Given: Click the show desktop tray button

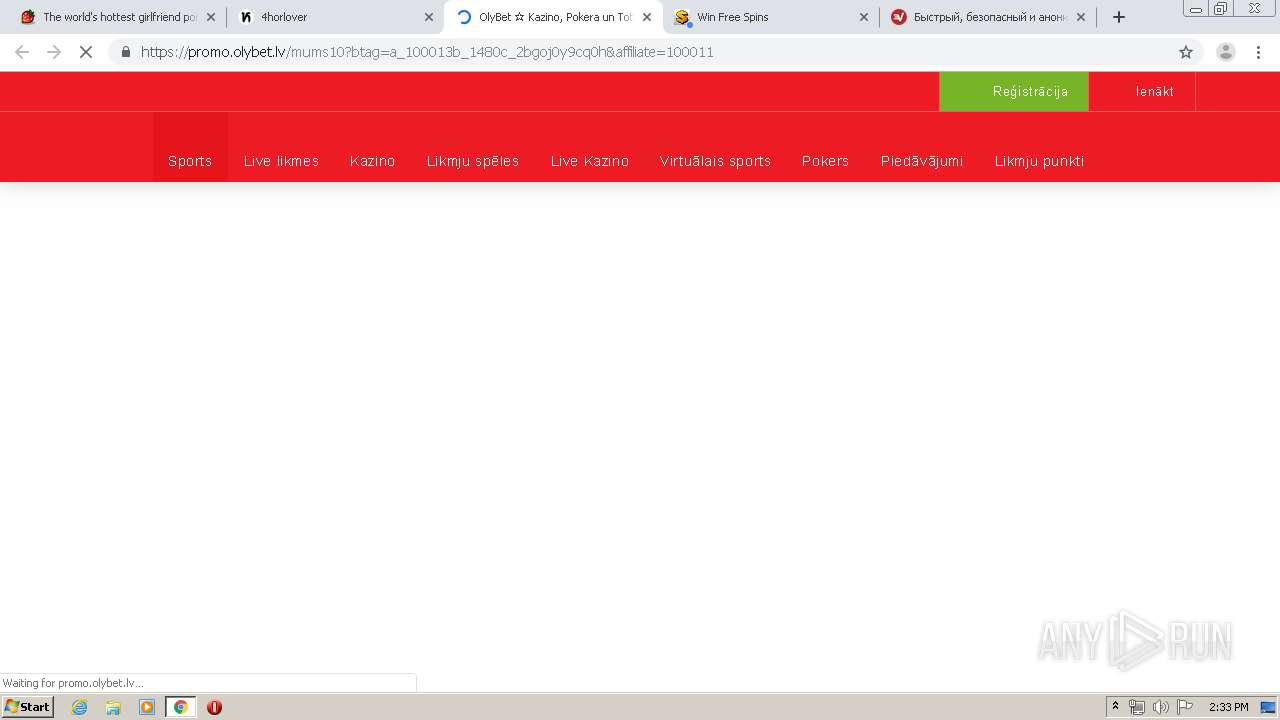Looking at the screenshot, I should 1268,707.
